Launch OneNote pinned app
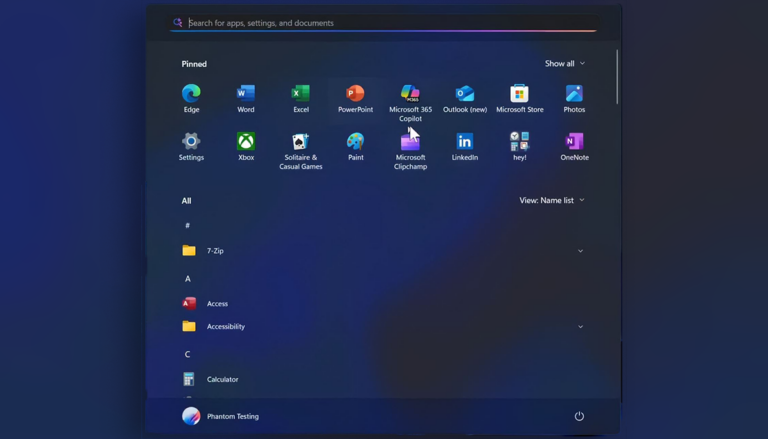This screenshot has width=768, height=439. 575,146
